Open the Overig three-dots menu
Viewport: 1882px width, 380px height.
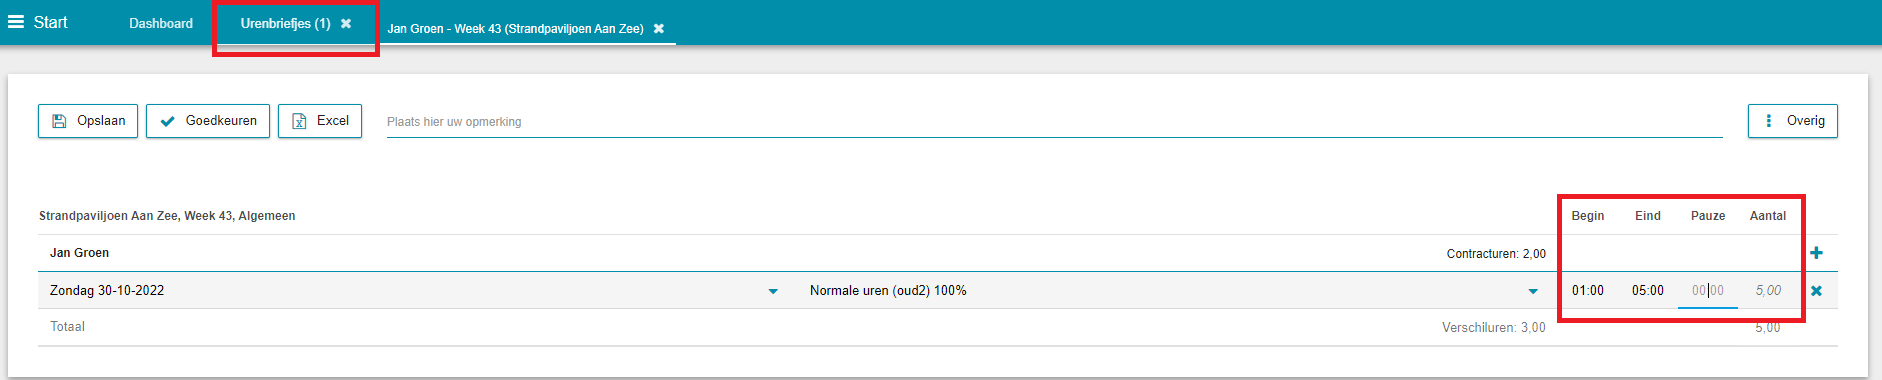coord(1768,121)
